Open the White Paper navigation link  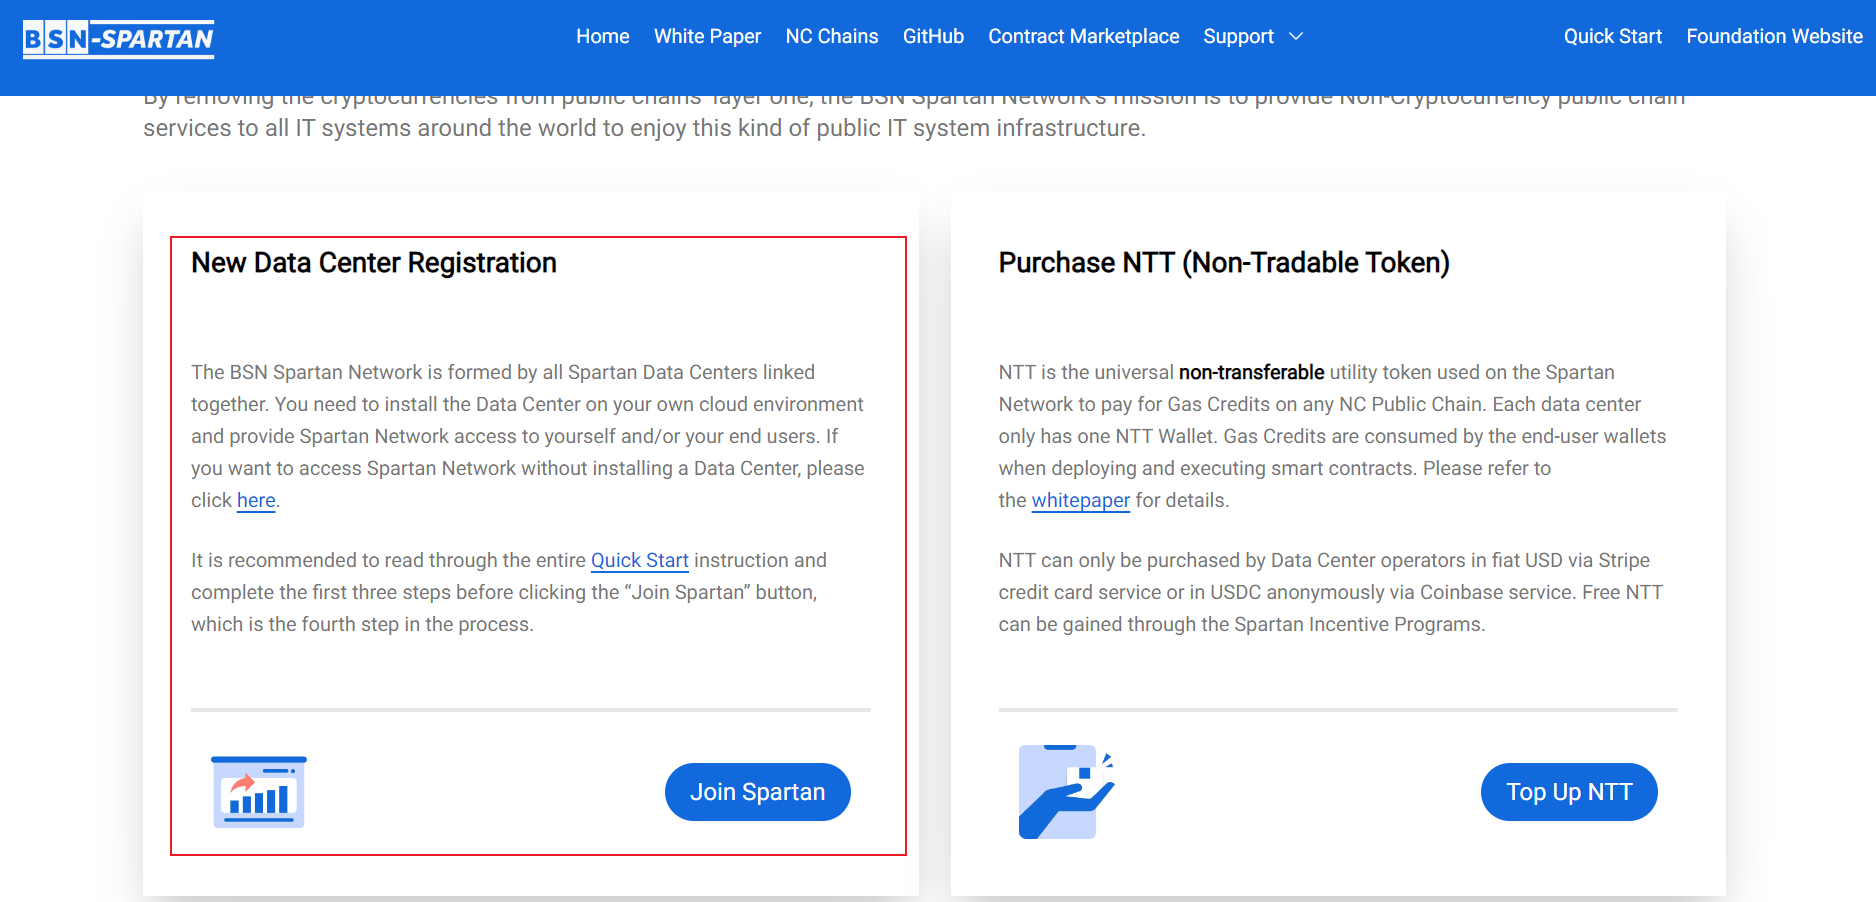(x=707, y=37)
